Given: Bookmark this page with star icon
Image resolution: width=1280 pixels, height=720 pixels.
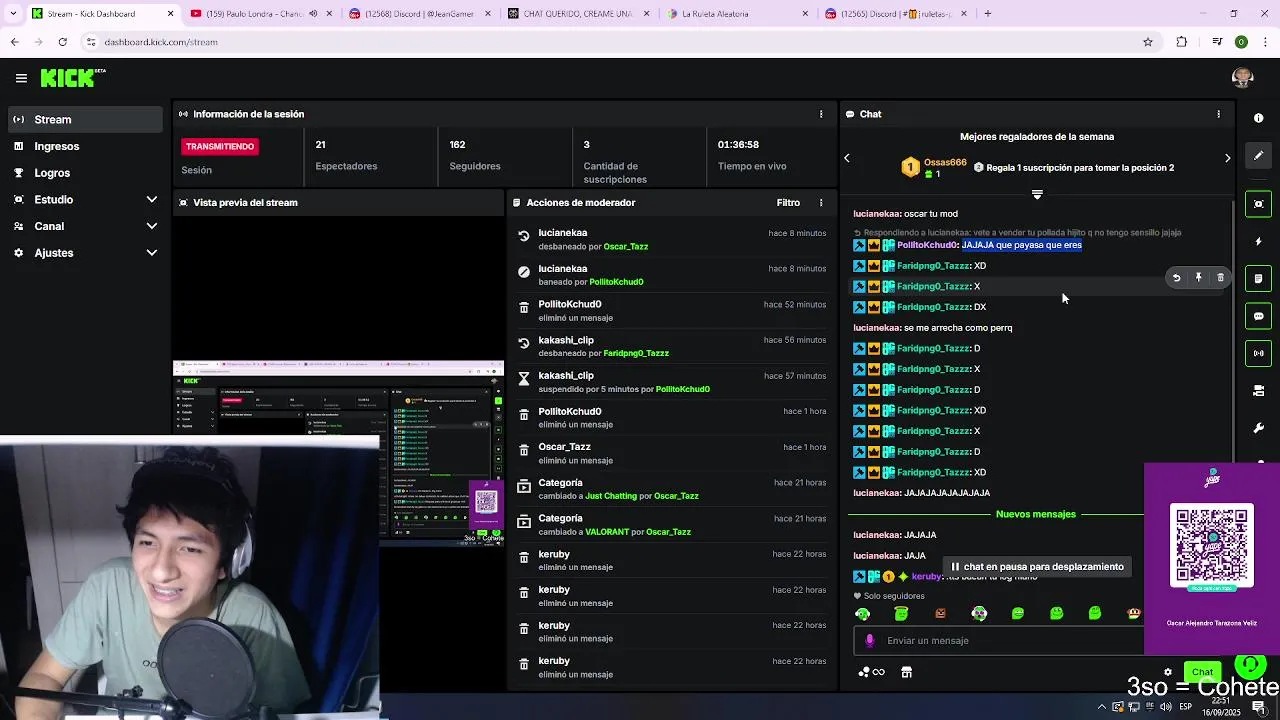Looking at the screenshot, I should pyautogui.click(x=1148, y=42).
